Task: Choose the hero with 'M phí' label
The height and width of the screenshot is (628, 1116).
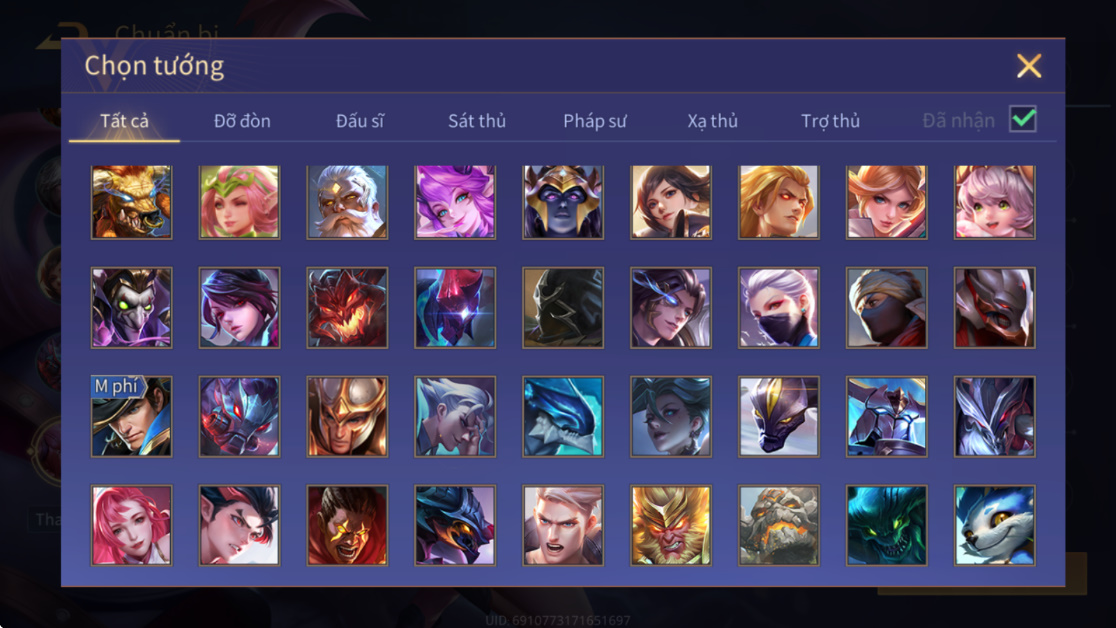Action: pos(132,417)
